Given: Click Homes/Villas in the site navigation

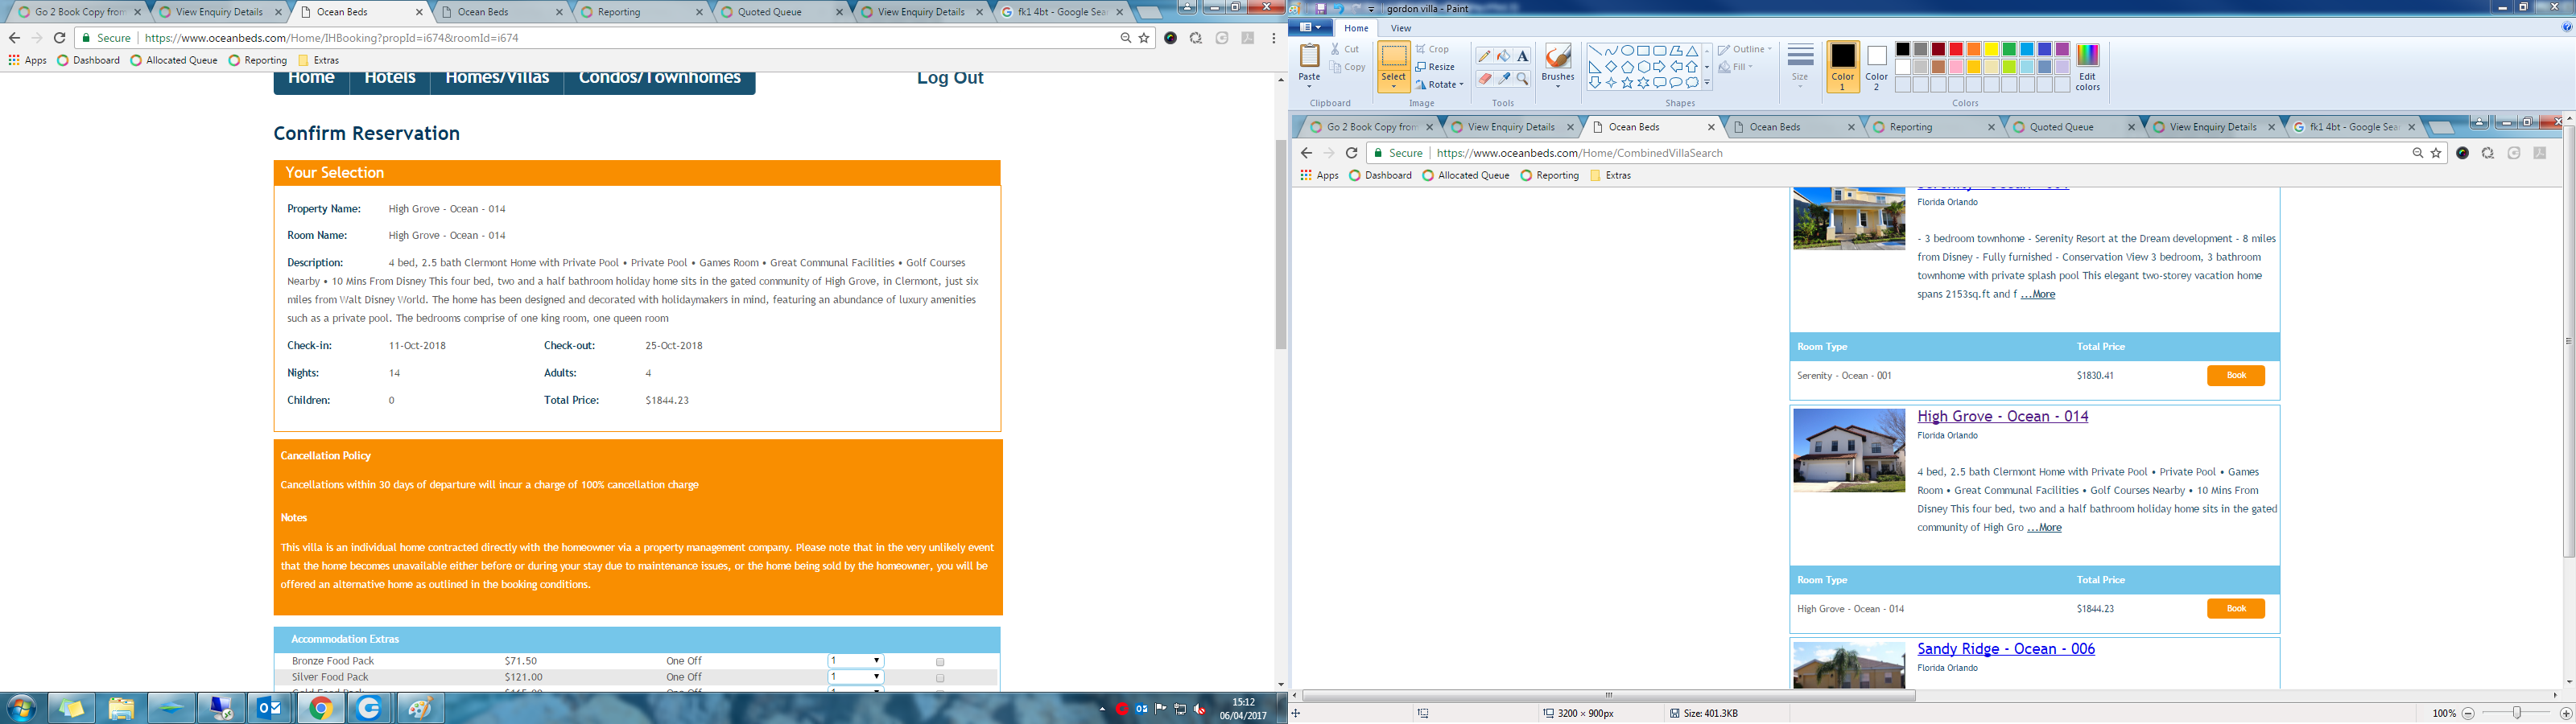Looking at the screenshot, I should click(x=497, y=78).
